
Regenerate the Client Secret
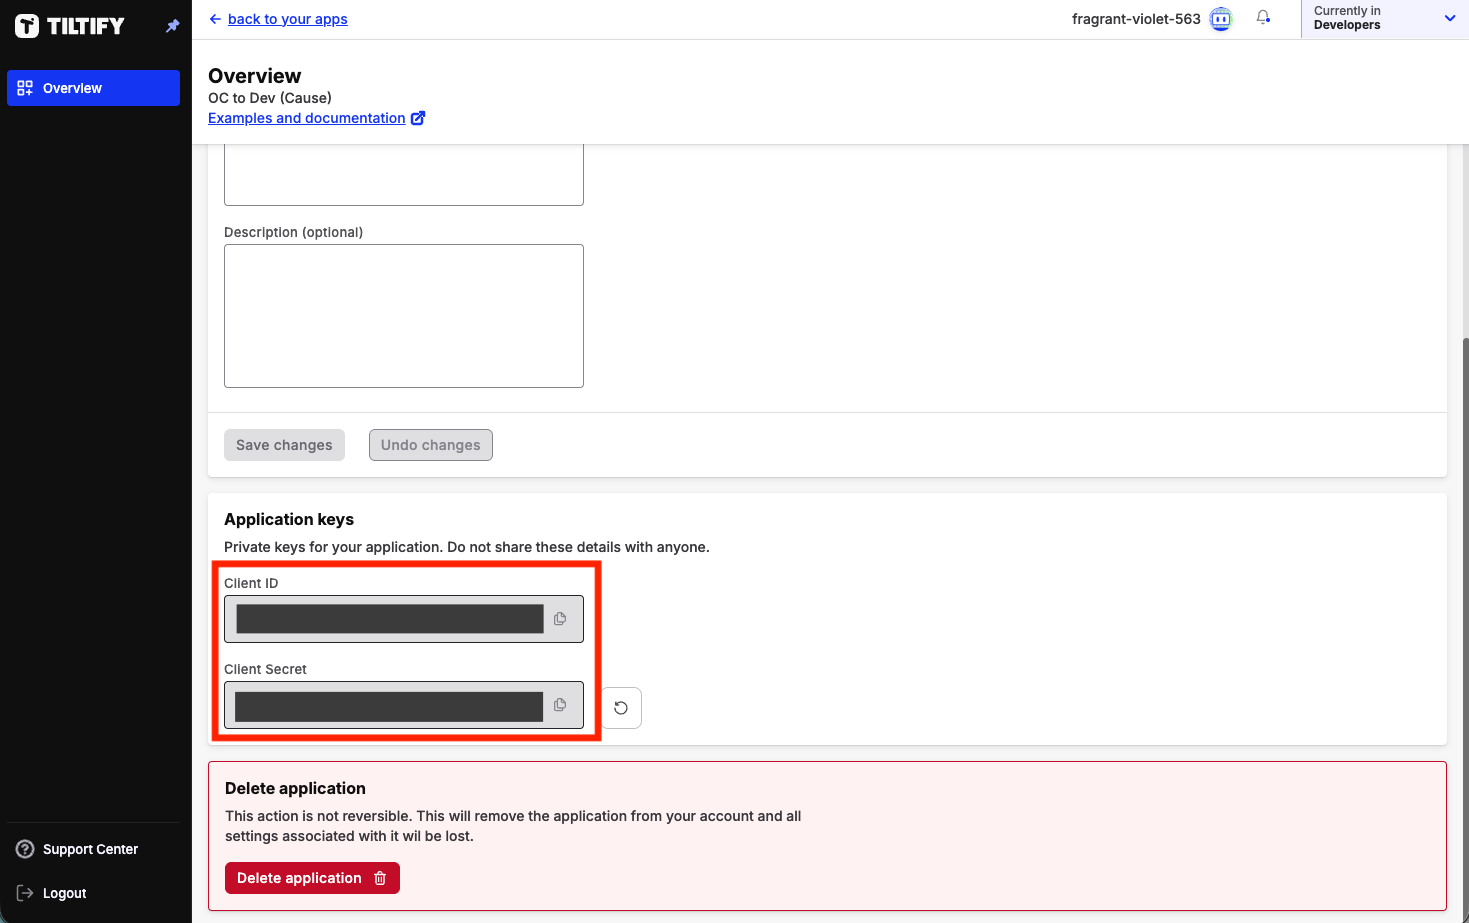point(621,708)
